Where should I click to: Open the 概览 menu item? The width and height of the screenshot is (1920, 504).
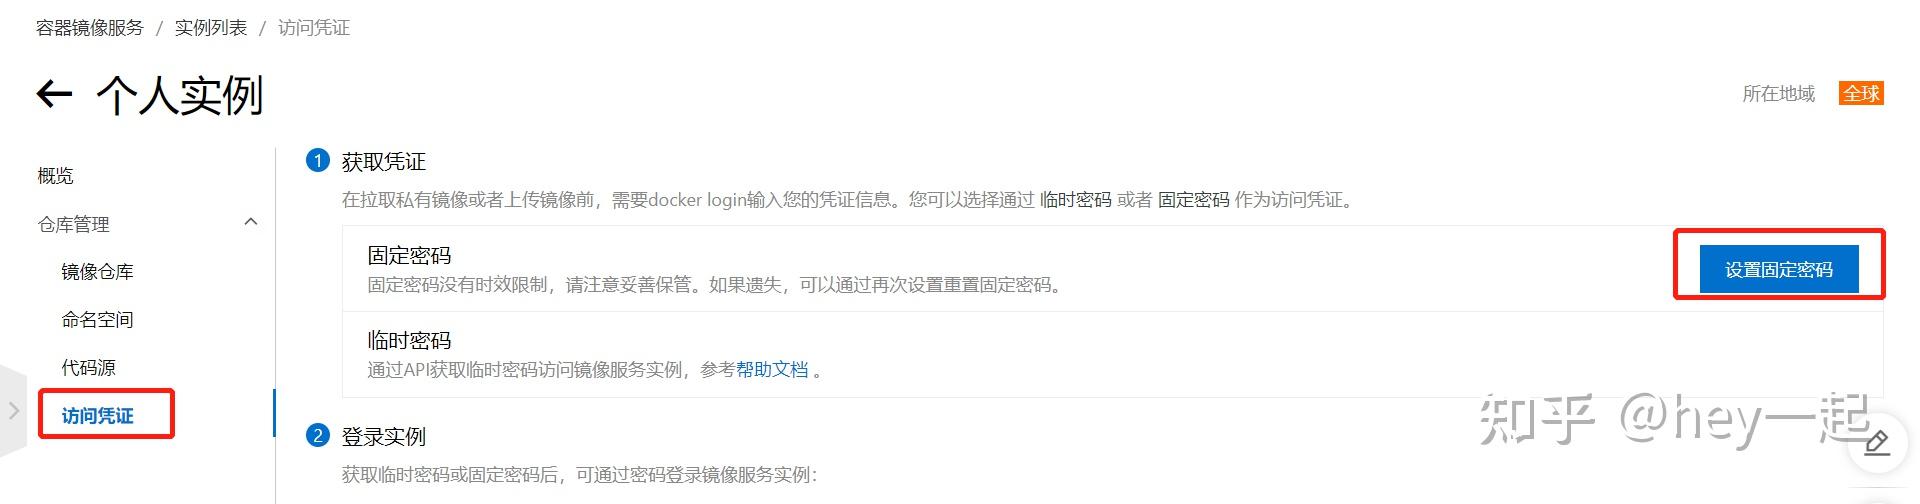(x=56, y=176)
